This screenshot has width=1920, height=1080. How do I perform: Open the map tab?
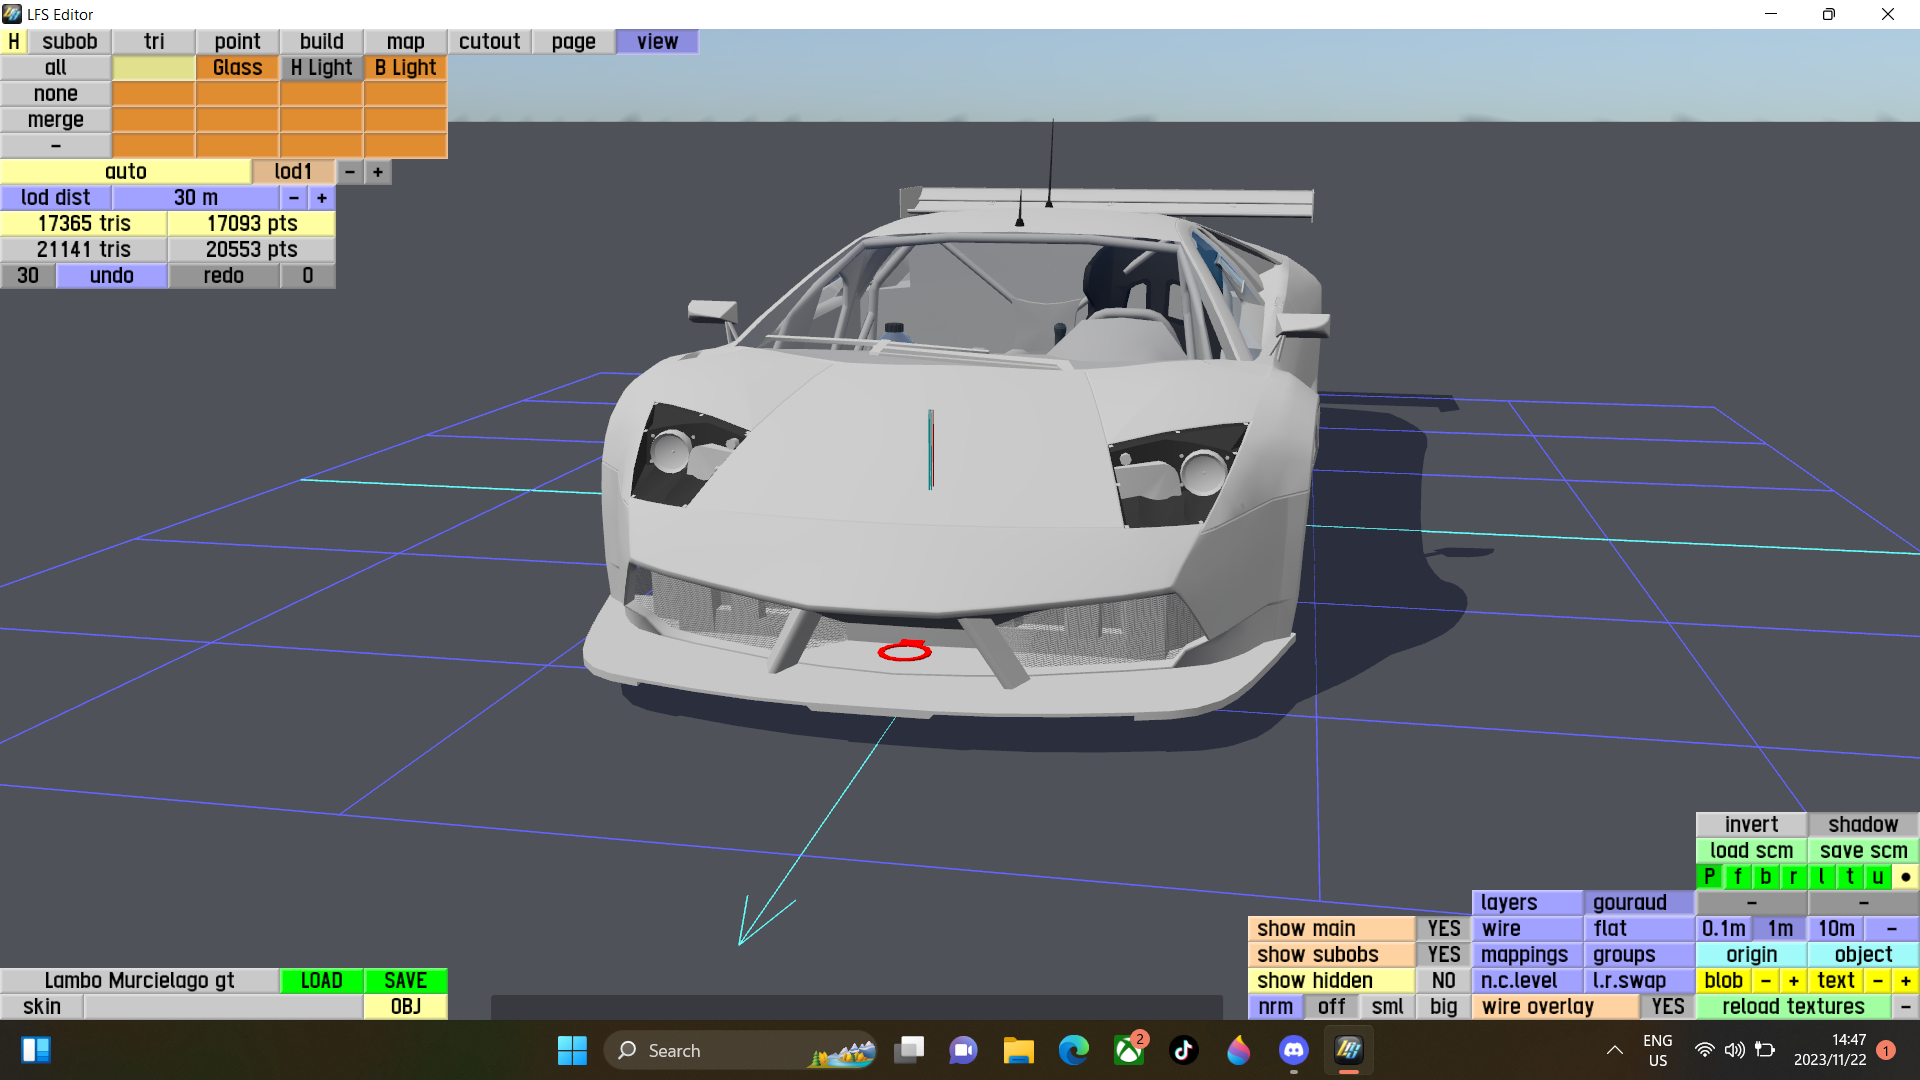[x=405, y=41]
